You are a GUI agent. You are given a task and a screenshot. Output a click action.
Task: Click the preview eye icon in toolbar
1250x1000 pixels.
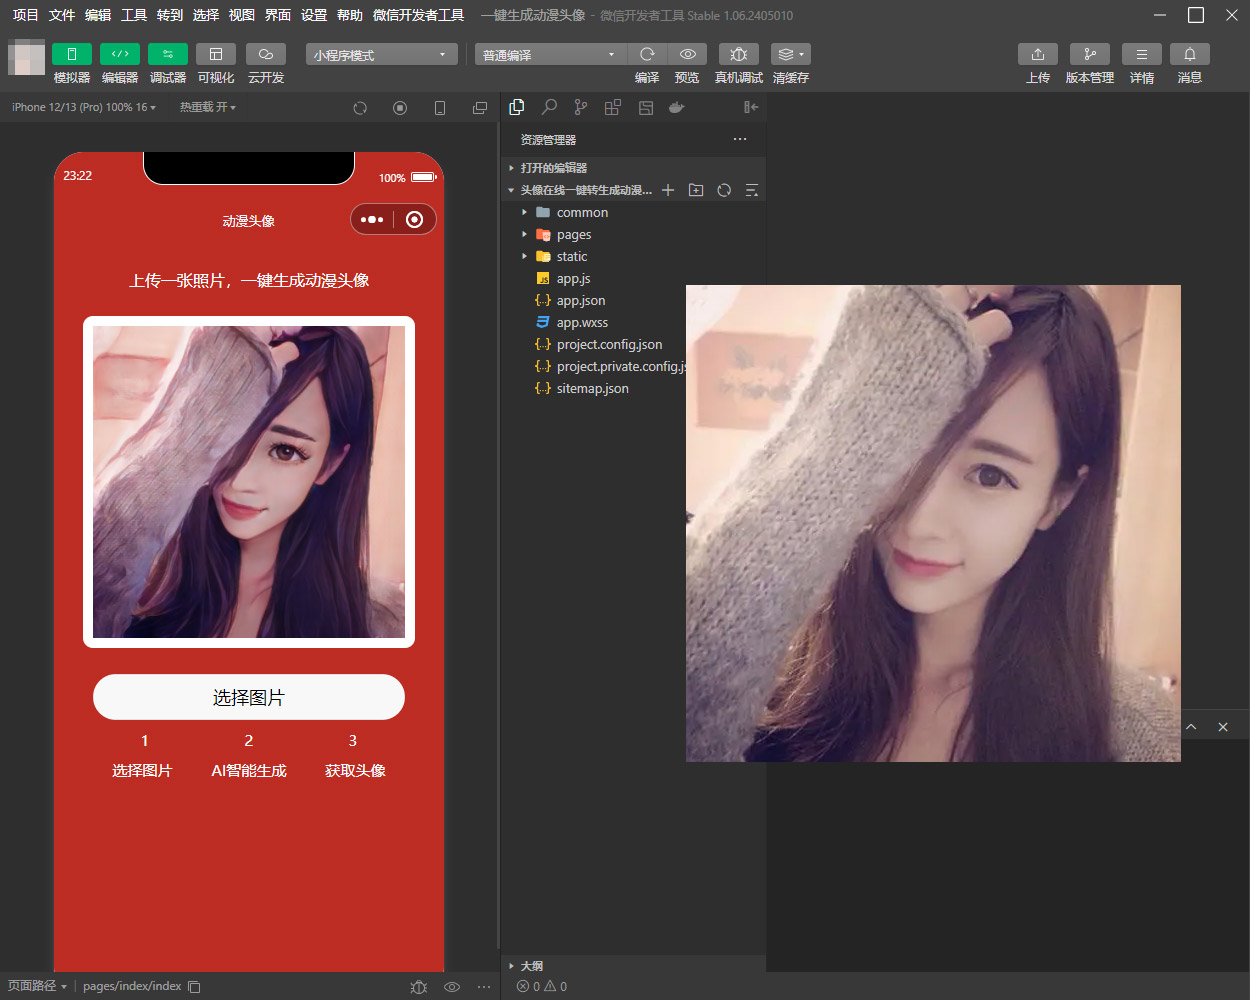point(688,54)
